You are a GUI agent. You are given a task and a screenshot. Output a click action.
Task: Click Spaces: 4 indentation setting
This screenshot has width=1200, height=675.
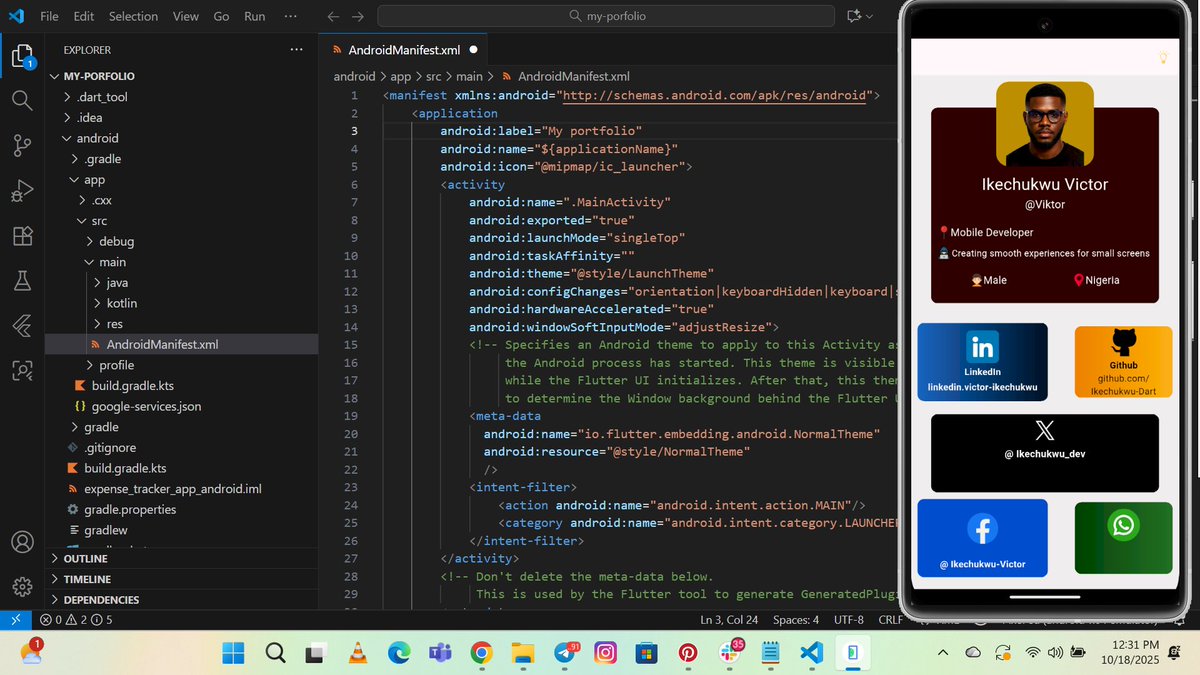point(795,620)
